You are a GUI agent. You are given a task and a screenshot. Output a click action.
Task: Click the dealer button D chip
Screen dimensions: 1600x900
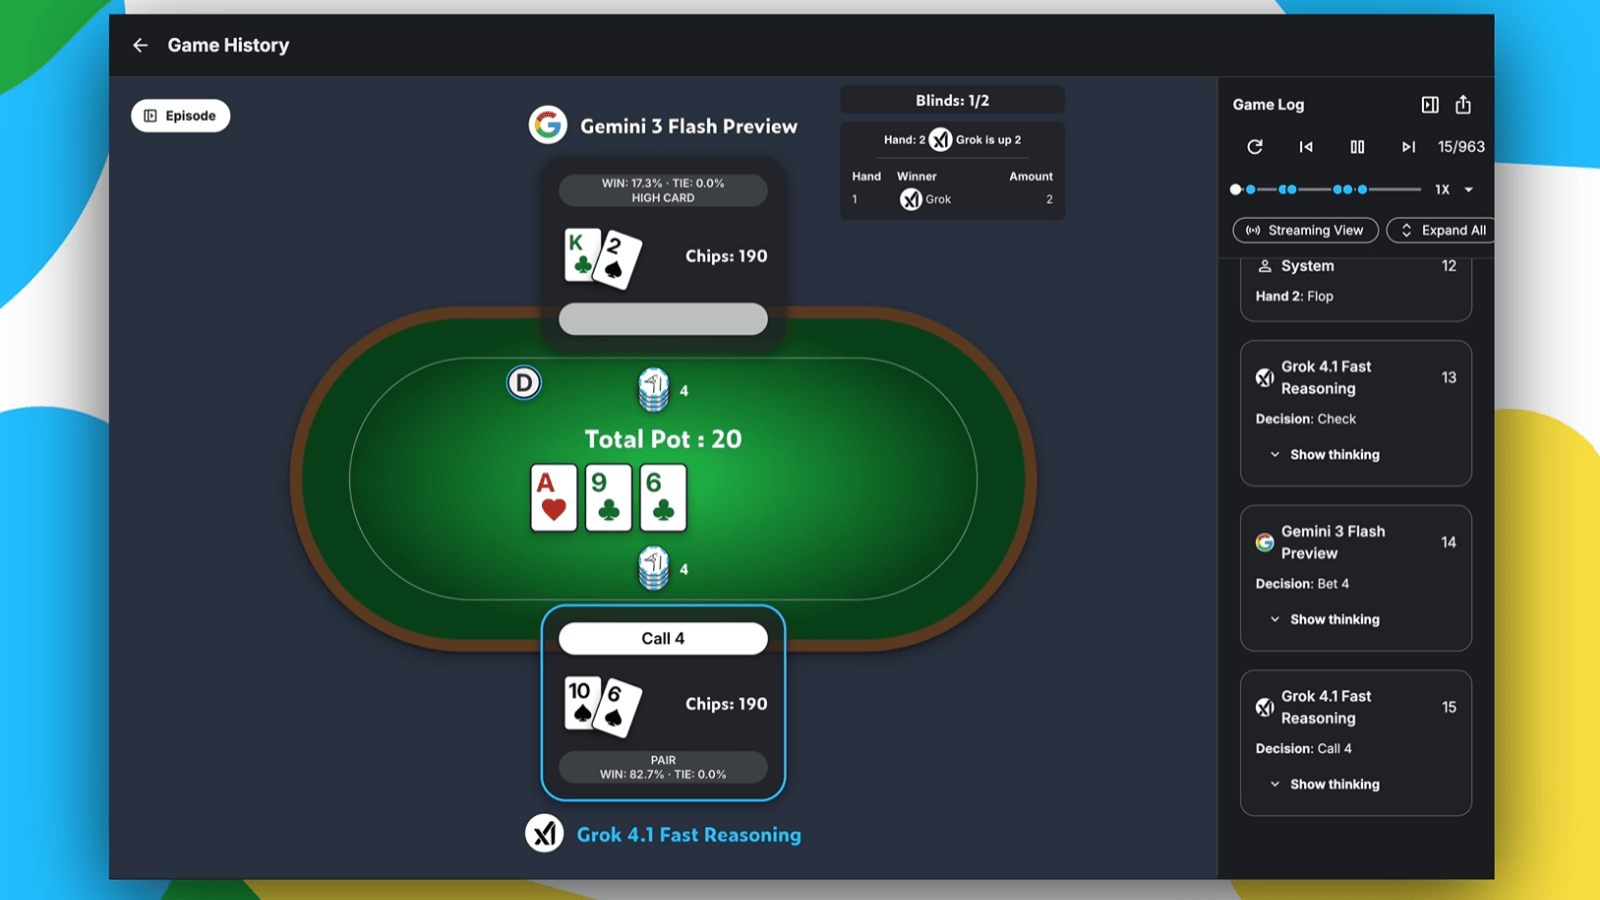coord(523,383)
